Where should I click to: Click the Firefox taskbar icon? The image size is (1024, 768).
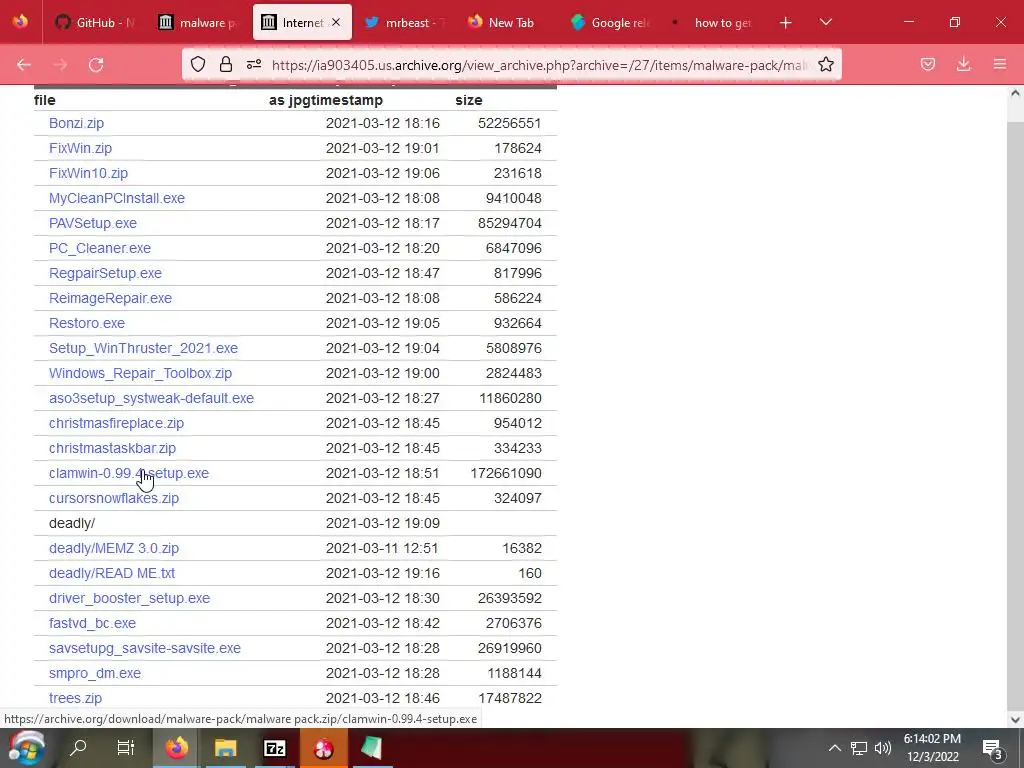[x=176, y=748]
